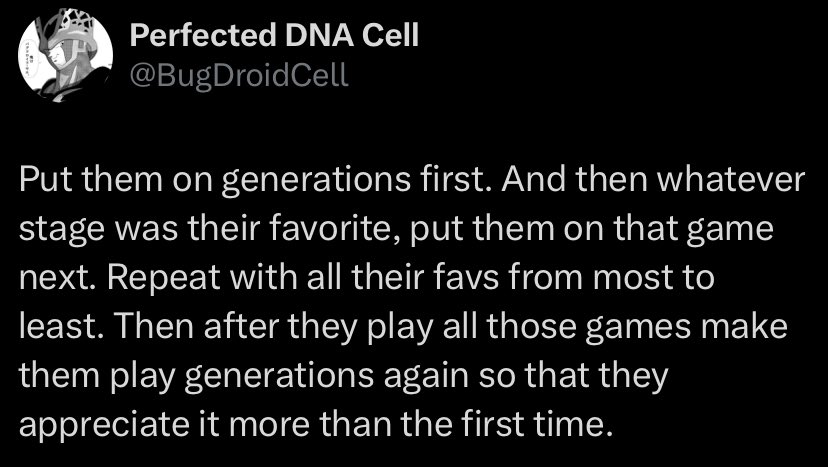Click 'generations' in the first tweet line
Screen dimensions: 828x467
pos(315,181)
